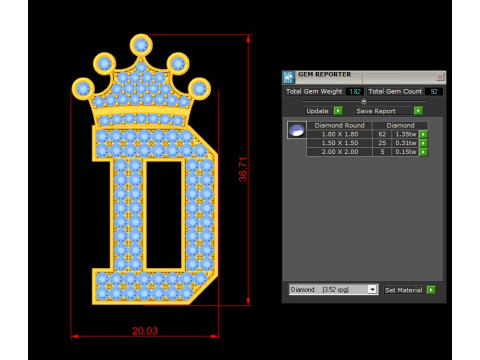This screenshot has height=360, width=480.
Task: Click the Total Gem Weight value field
Action: [x=355, y=91]
